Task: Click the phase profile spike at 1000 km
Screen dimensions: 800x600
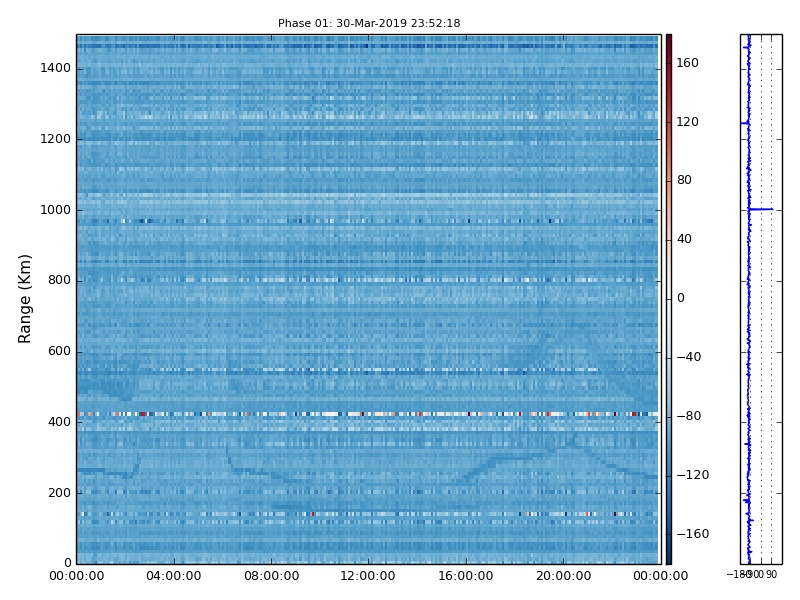Action: point(761,209)
